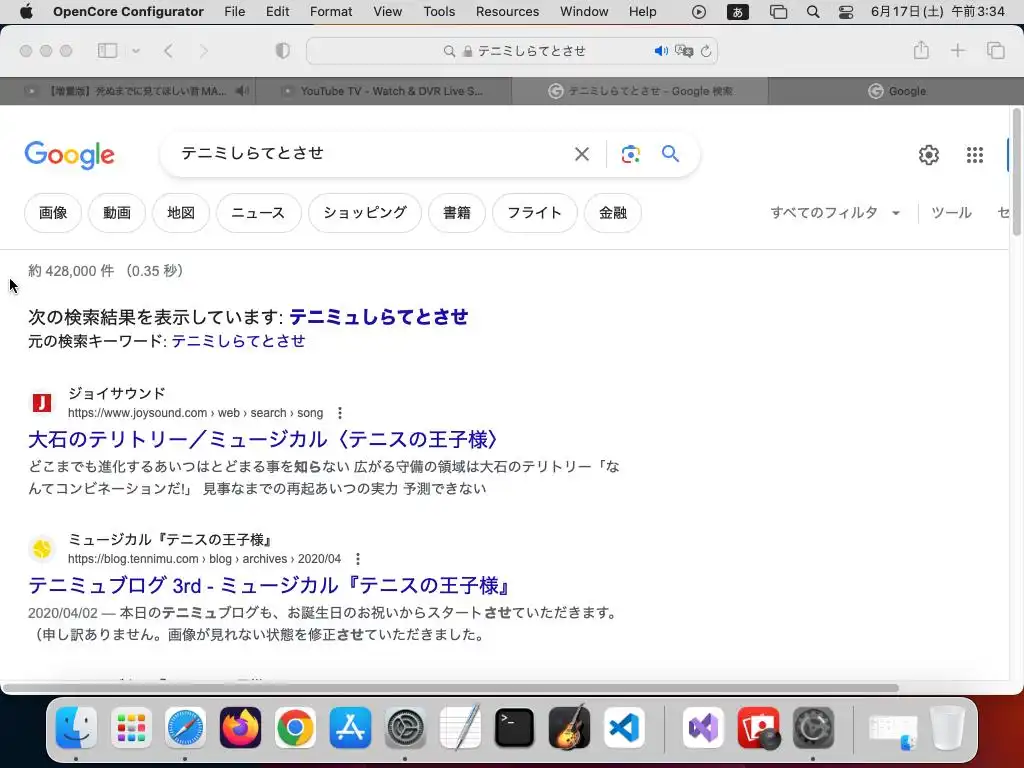Filter results by 画像

pos(53,213)
